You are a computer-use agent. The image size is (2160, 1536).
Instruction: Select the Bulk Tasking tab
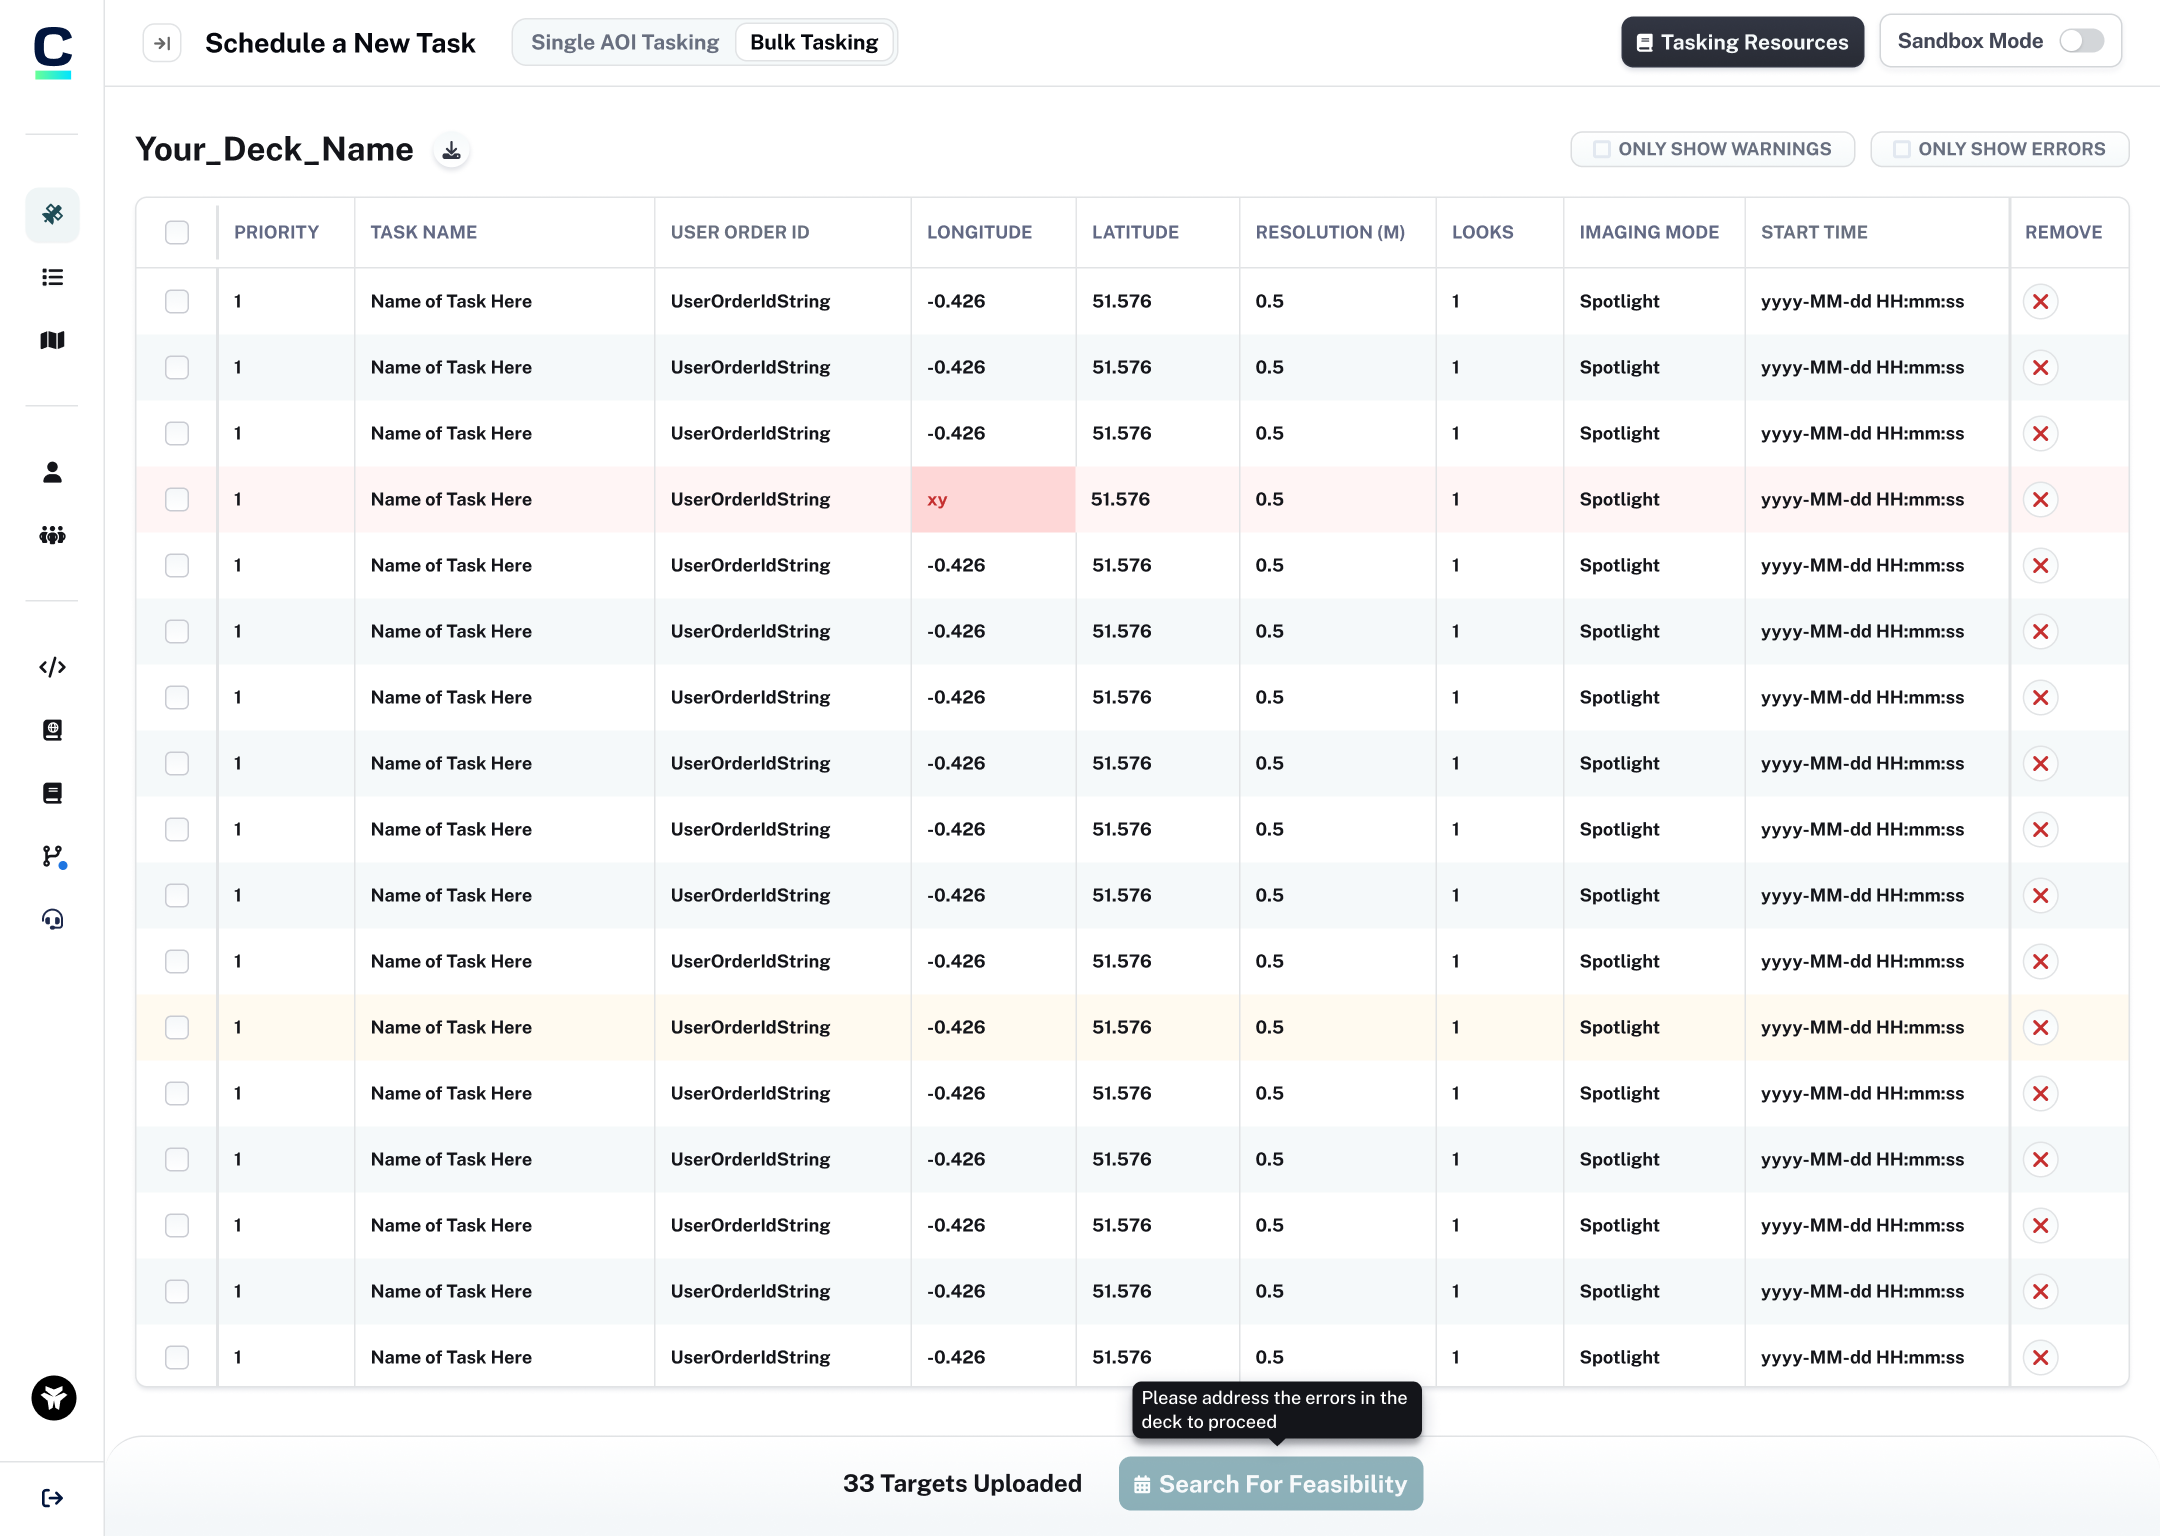pyautogui.click(x=814, y=42)
